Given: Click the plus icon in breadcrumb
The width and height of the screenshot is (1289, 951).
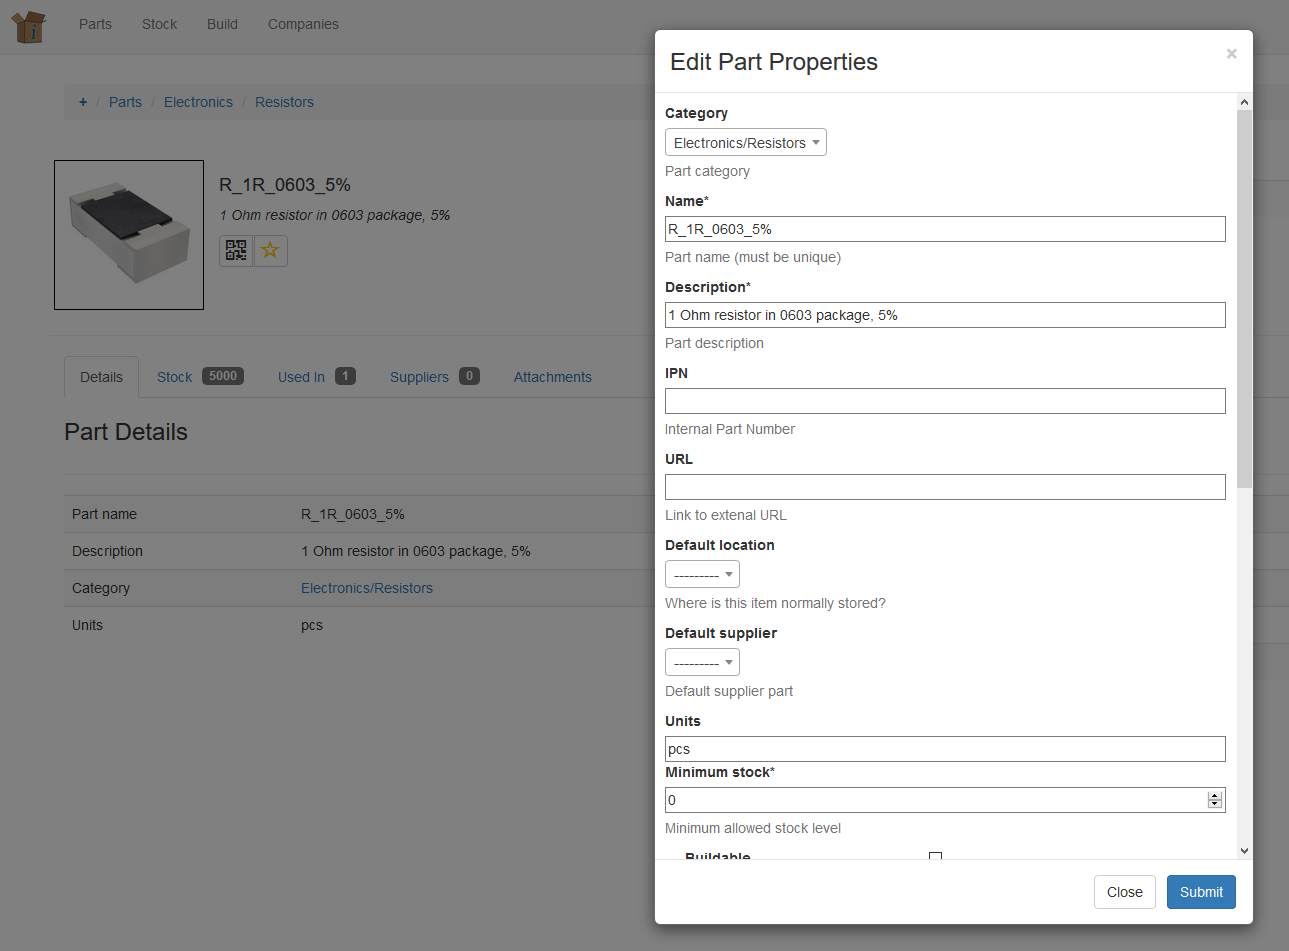Looking at the screenshot, I should 83,102.
